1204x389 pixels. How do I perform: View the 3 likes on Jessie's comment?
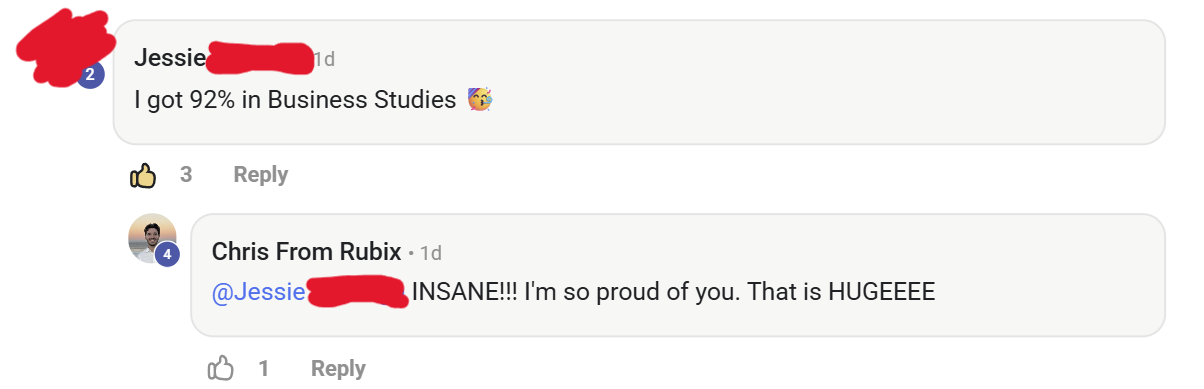pyautogui.click(x=186, y=175)
